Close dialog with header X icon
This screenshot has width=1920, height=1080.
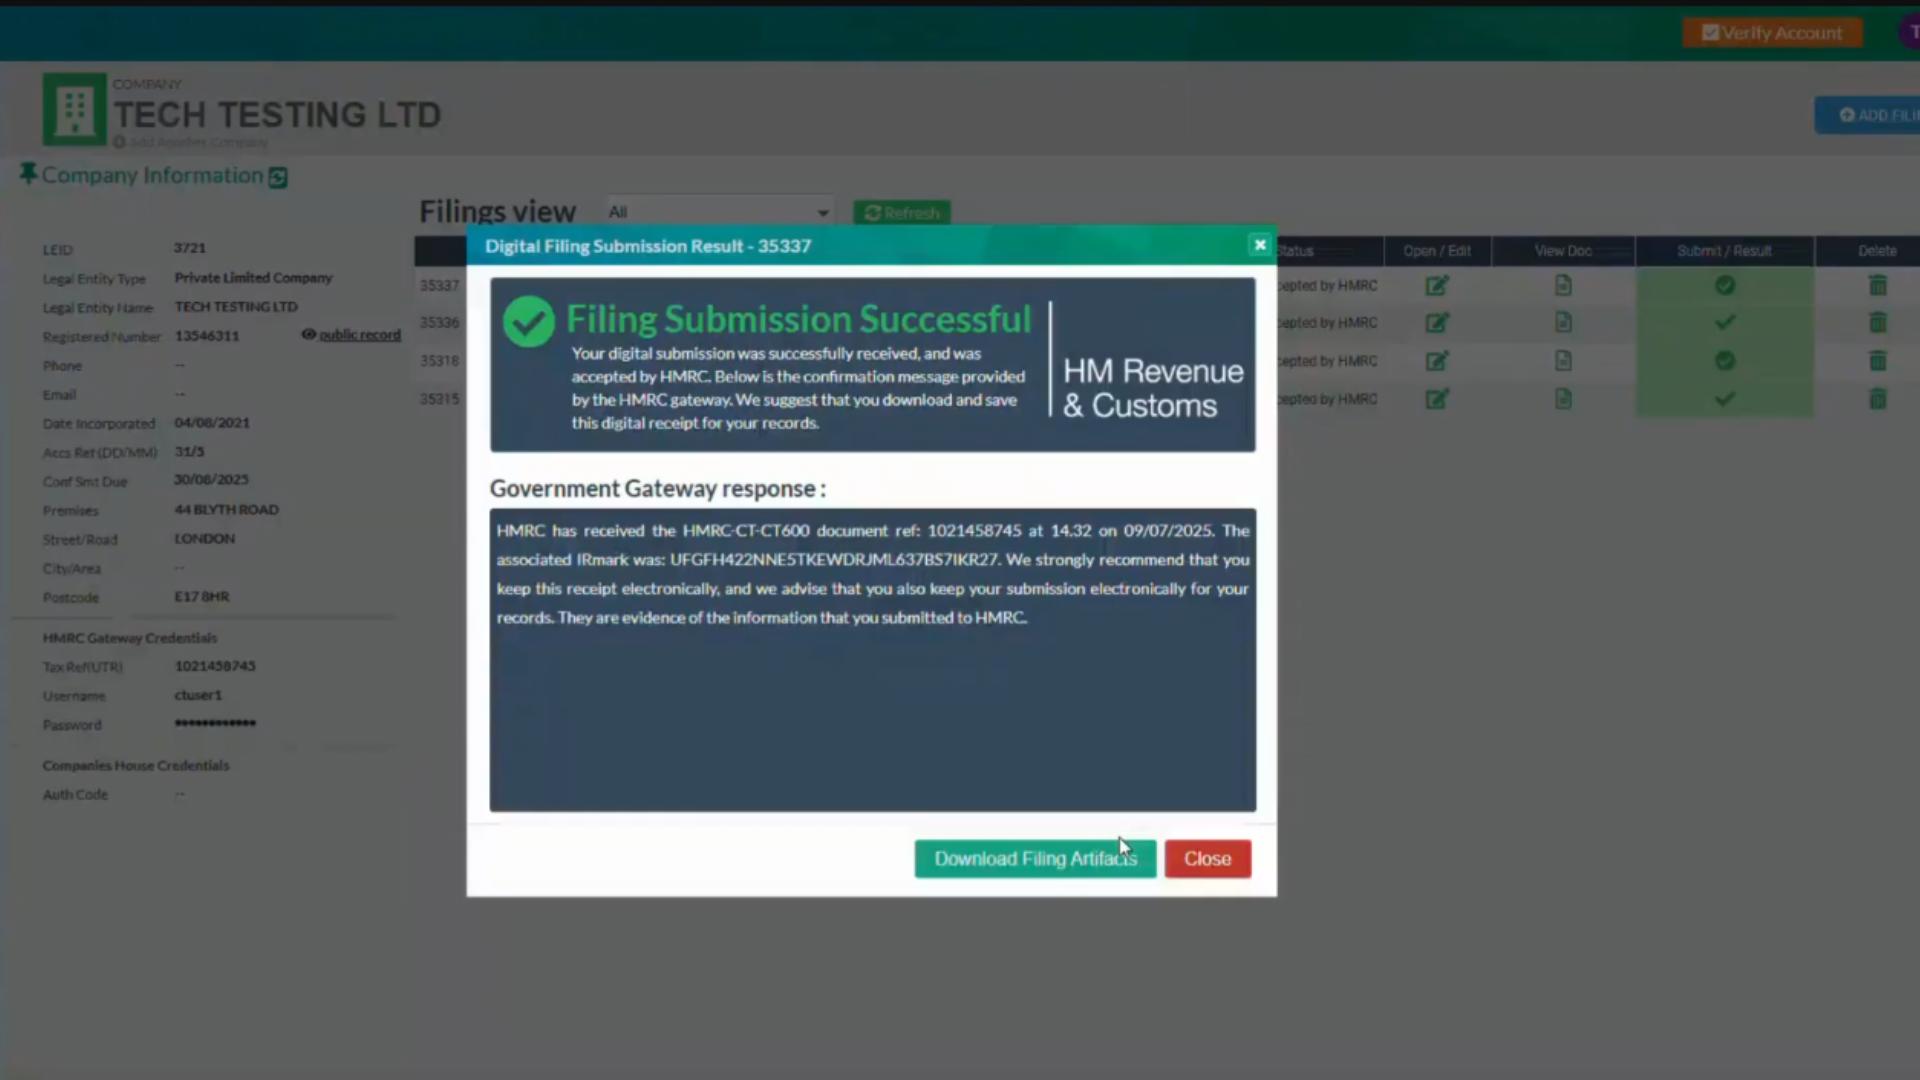1260,245
